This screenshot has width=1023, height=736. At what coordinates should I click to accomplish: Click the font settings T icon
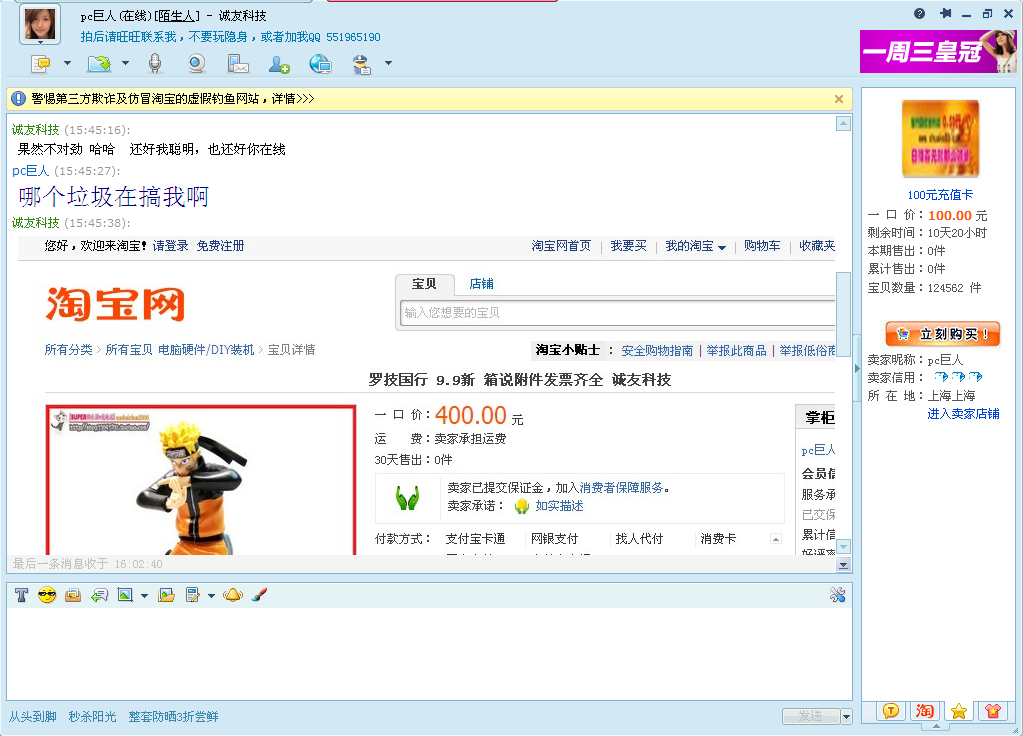tap(21, 595)
